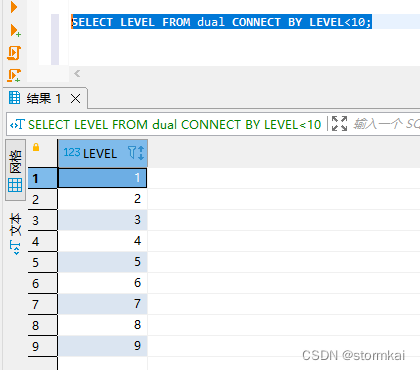Focus the SQL filter expression input field
Viewport: 420px width, 370px height.
pos(386,124)
